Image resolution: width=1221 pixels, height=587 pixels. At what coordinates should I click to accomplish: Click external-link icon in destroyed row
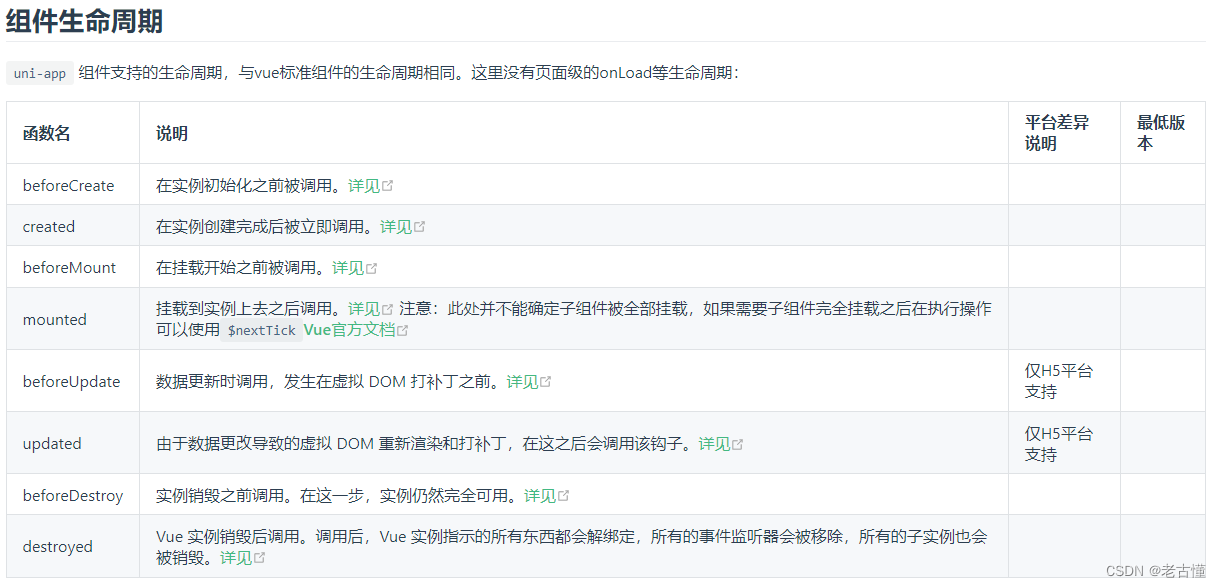click(x=260, y=558)
